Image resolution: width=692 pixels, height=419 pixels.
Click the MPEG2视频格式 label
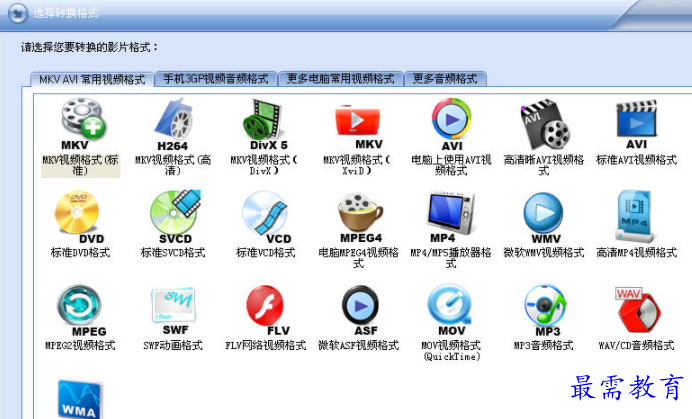80,345
